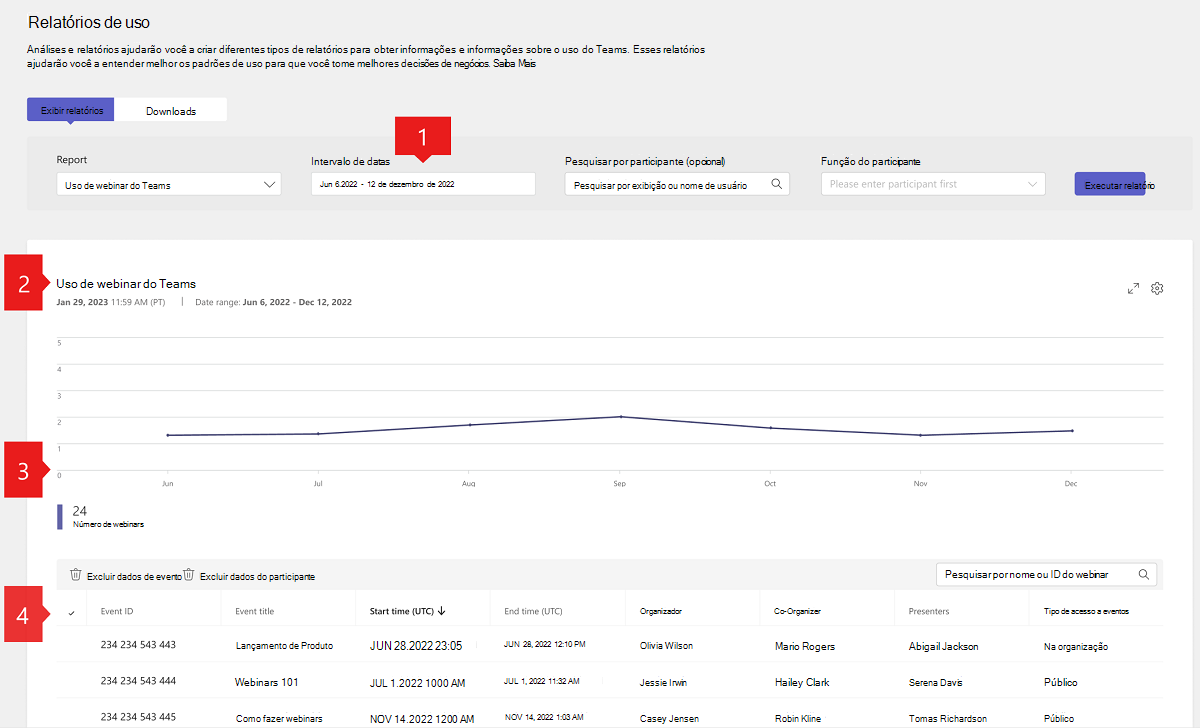
Task: Toggle Start time sort arrow
Action: (x=442, y=611)
